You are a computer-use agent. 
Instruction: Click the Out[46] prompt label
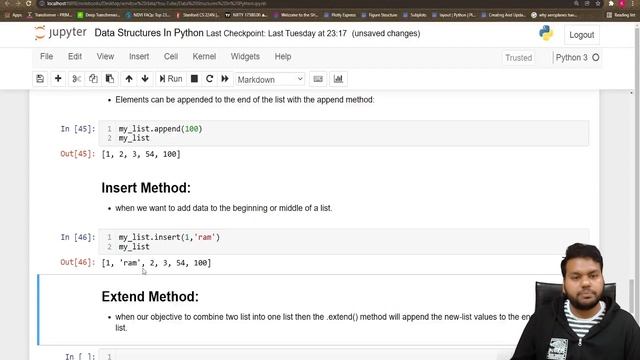tap(78, 262)
